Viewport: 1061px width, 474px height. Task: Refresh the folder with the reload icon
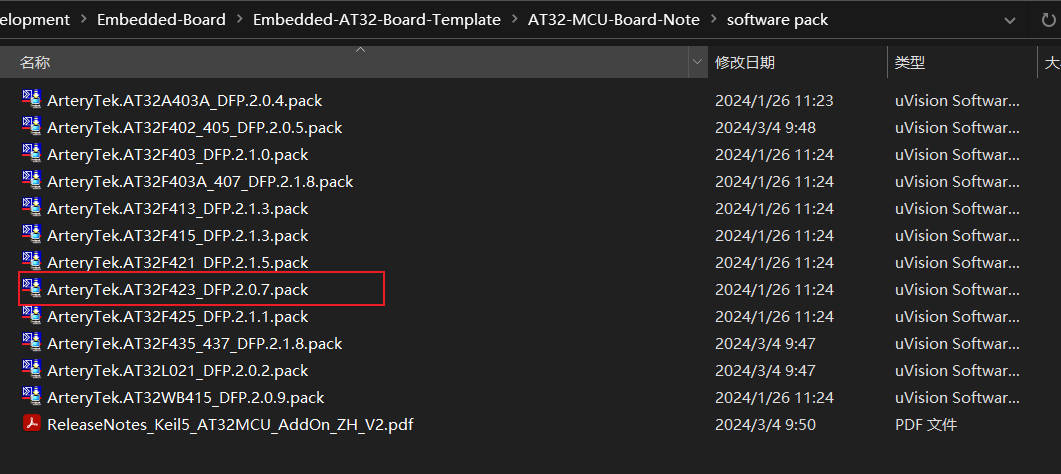coord(1048,20)
